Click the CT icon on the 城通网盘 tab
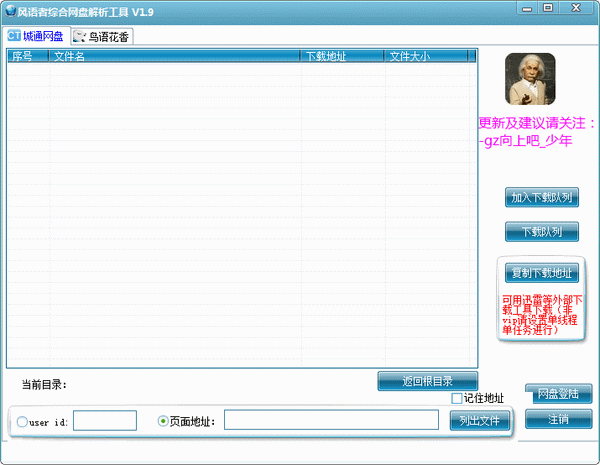The image size is (600, 465). (14, 36)
